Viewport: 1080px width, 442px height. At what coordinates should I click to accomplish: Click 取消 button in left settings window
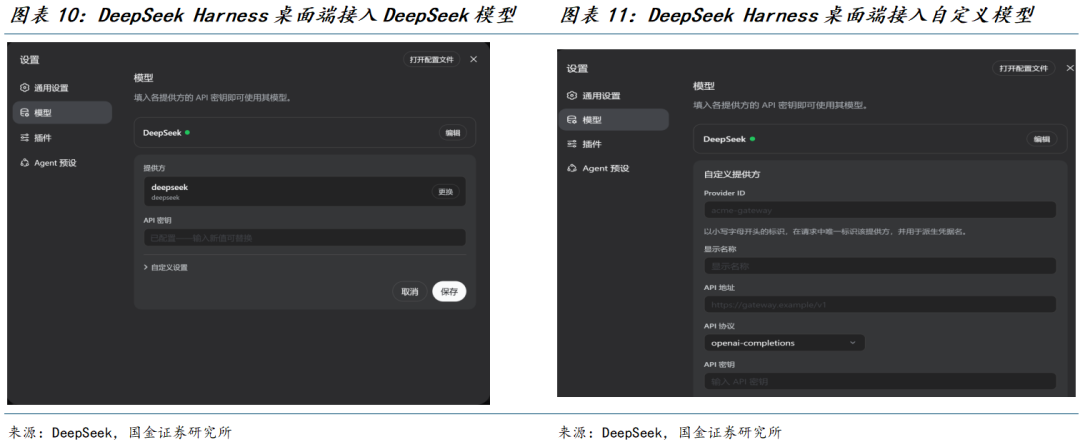pyautogui.click(x=410, y=292)
